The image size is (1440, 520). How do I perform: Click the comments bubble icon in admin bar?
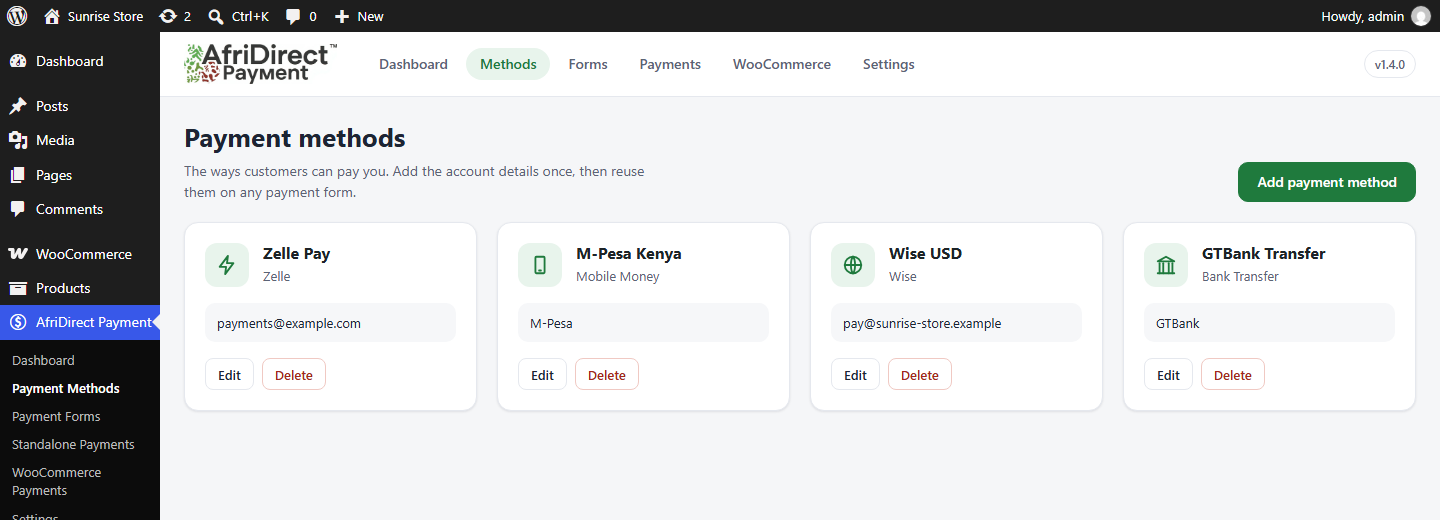293,16
